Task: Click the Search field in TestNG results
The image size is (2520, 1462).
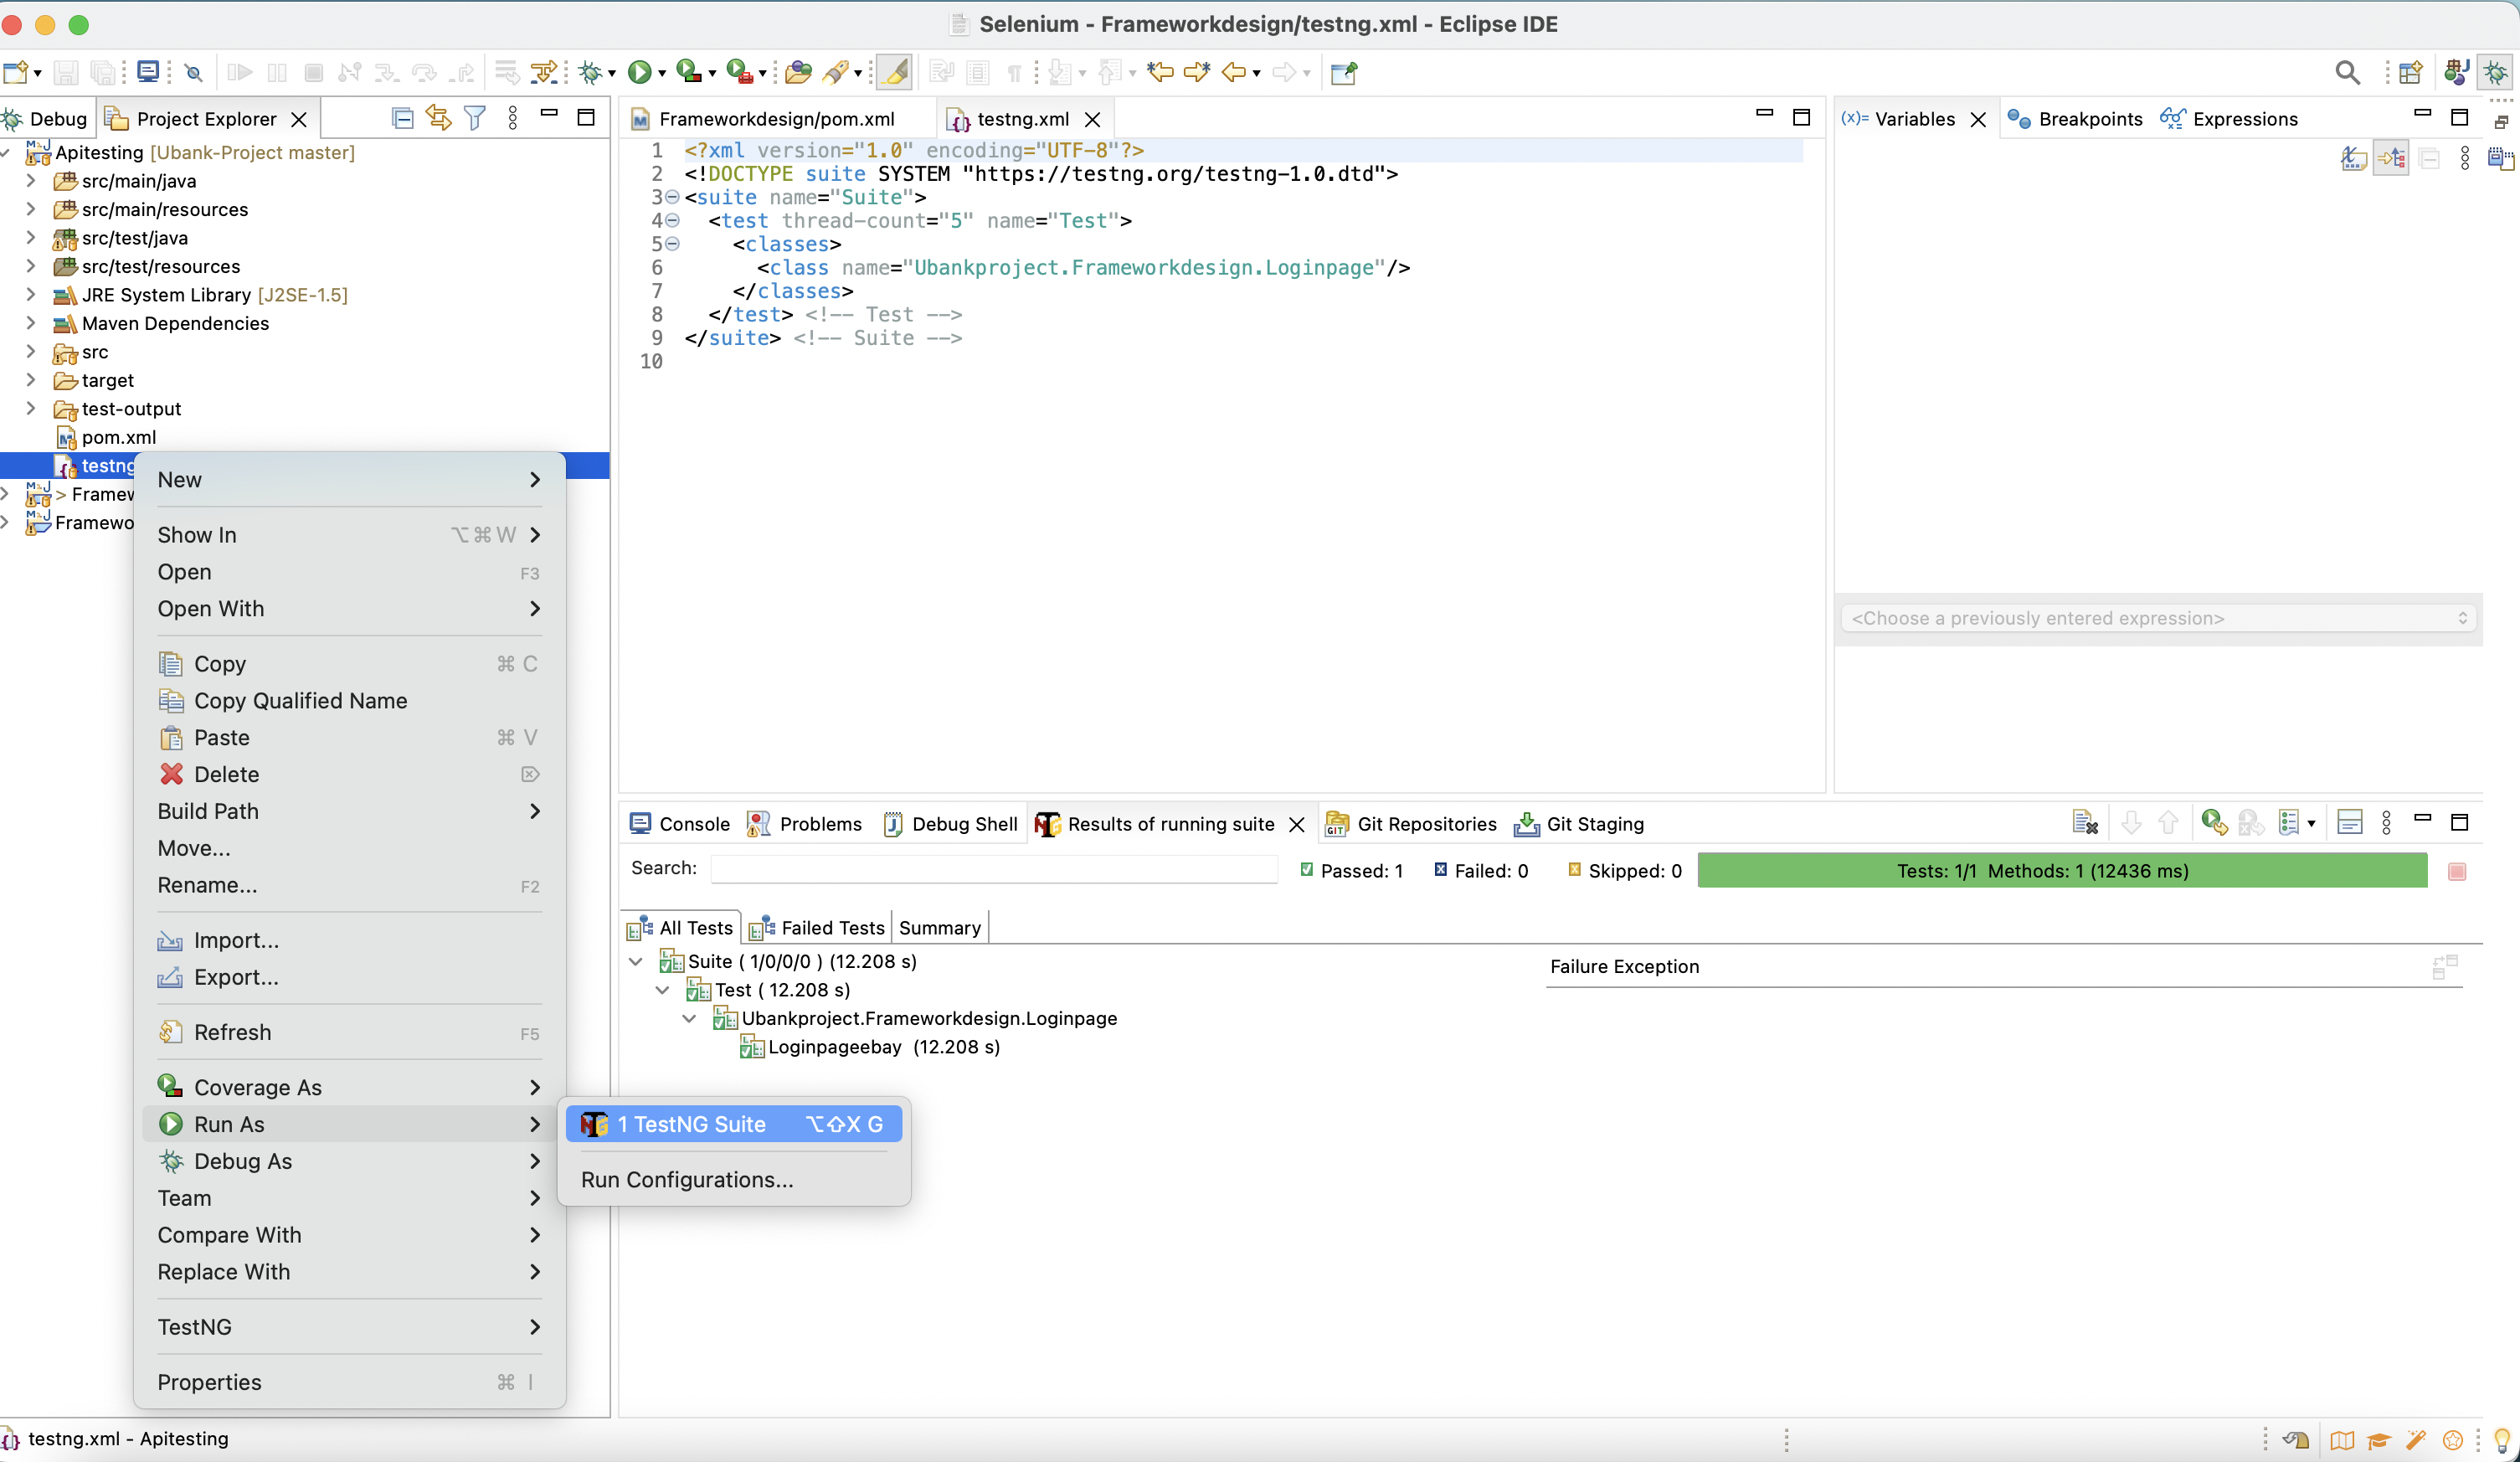Action: coord(994,868)
